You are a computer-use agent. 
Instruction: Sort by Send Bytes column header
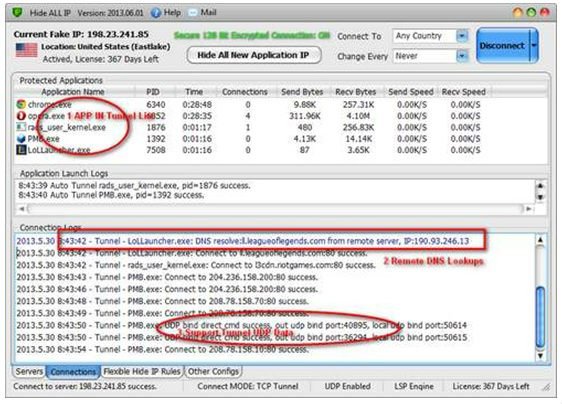pos(303,92)
